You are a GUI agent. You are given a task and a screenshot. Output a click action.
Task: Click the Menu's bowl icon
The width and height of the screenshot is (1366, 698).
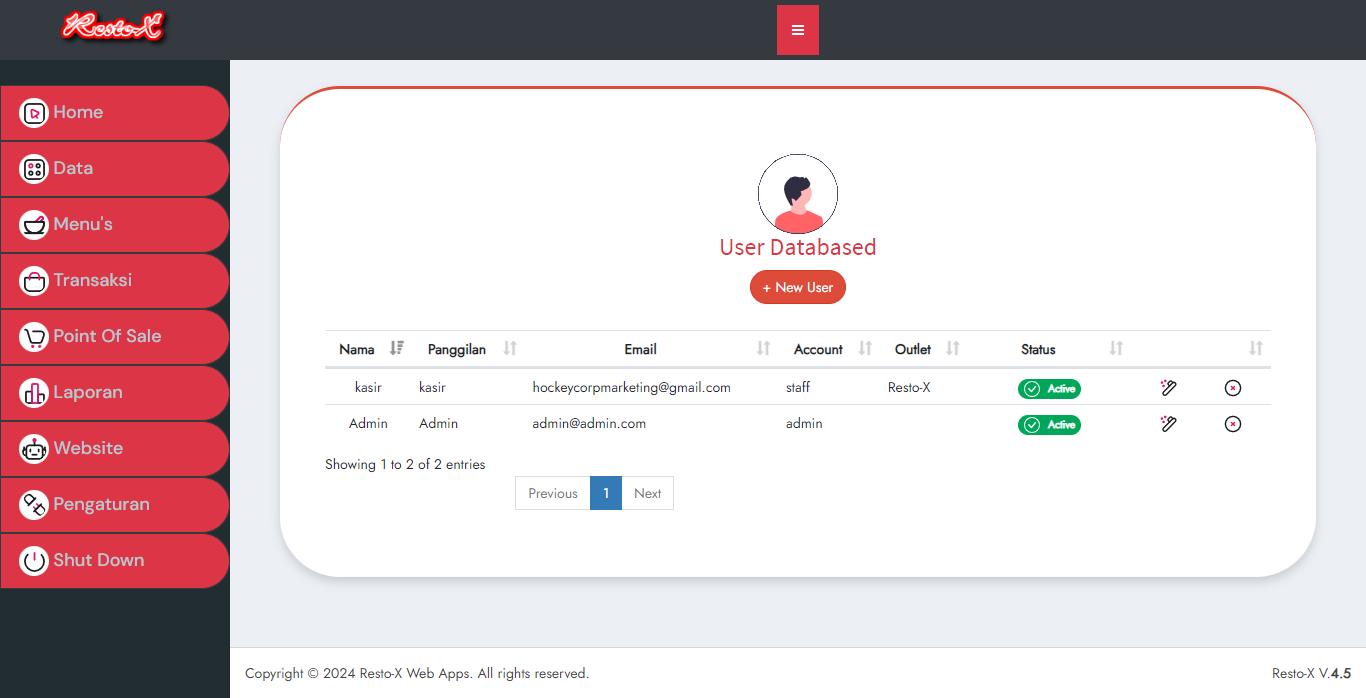[x=34, y=225]
